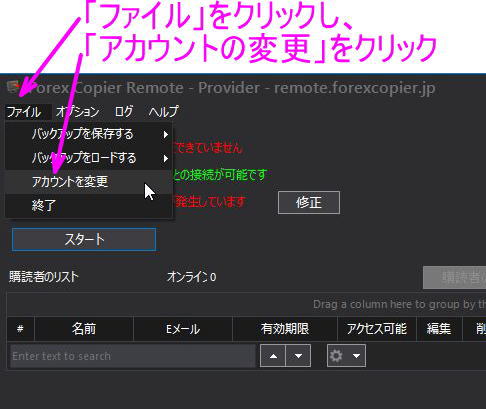Click the 編集 column header
The width and height of the screenshot is (486, 409).
439,329
